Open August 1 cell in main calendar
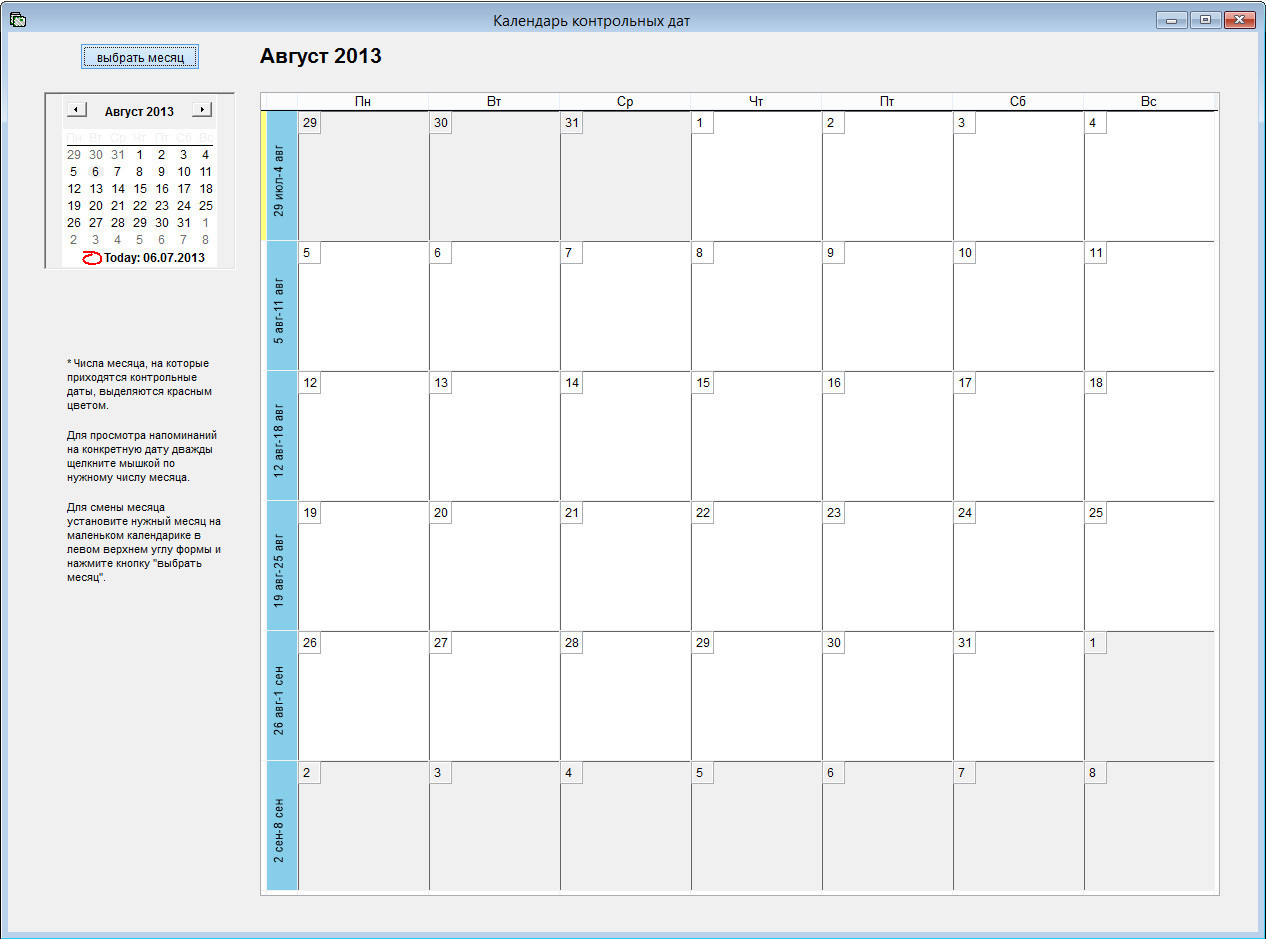 [x=756, y=176]
